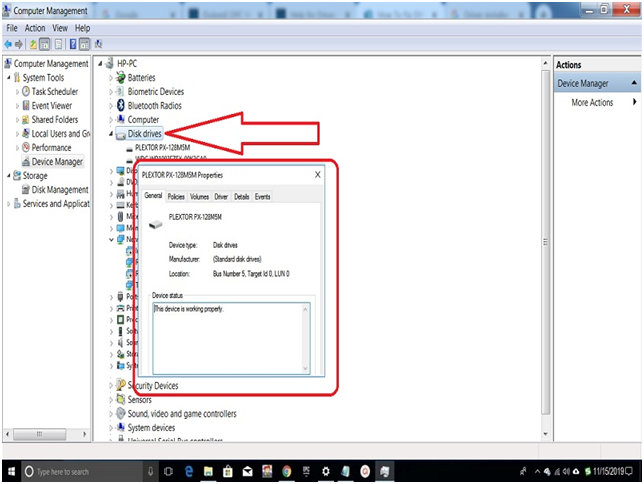Collapse Device Manager actions header
The width and height of the screenshot is (644, 484).
[634, 83]
